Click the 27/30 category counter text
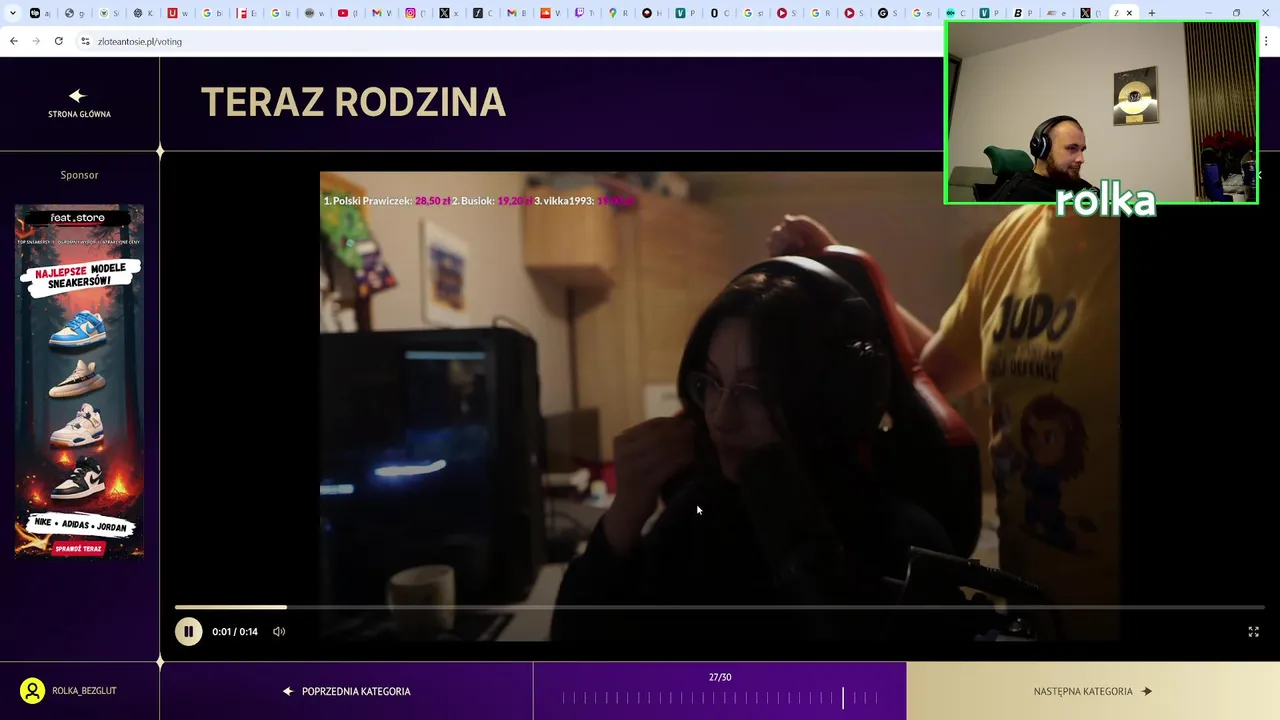 point(720,677)
